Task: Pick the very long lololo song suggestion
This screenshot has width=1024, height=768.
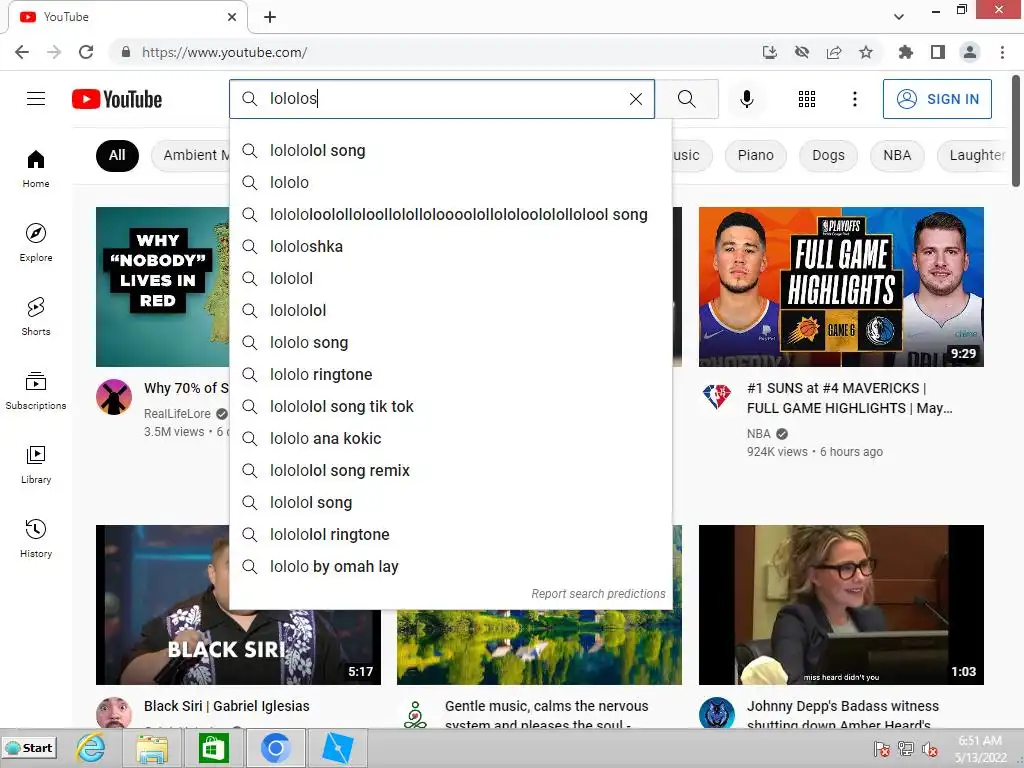Action: 451,215
